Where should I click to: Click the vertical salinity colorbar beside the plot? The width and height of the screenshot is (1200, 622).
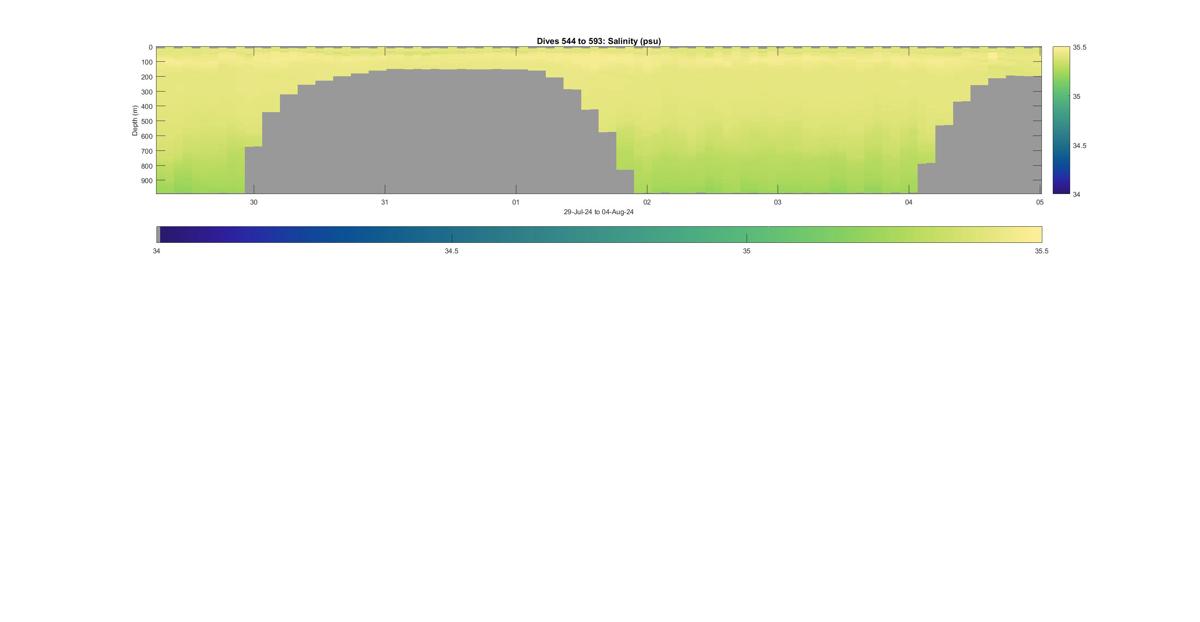pyautogui.click(x=1060, y=120)
